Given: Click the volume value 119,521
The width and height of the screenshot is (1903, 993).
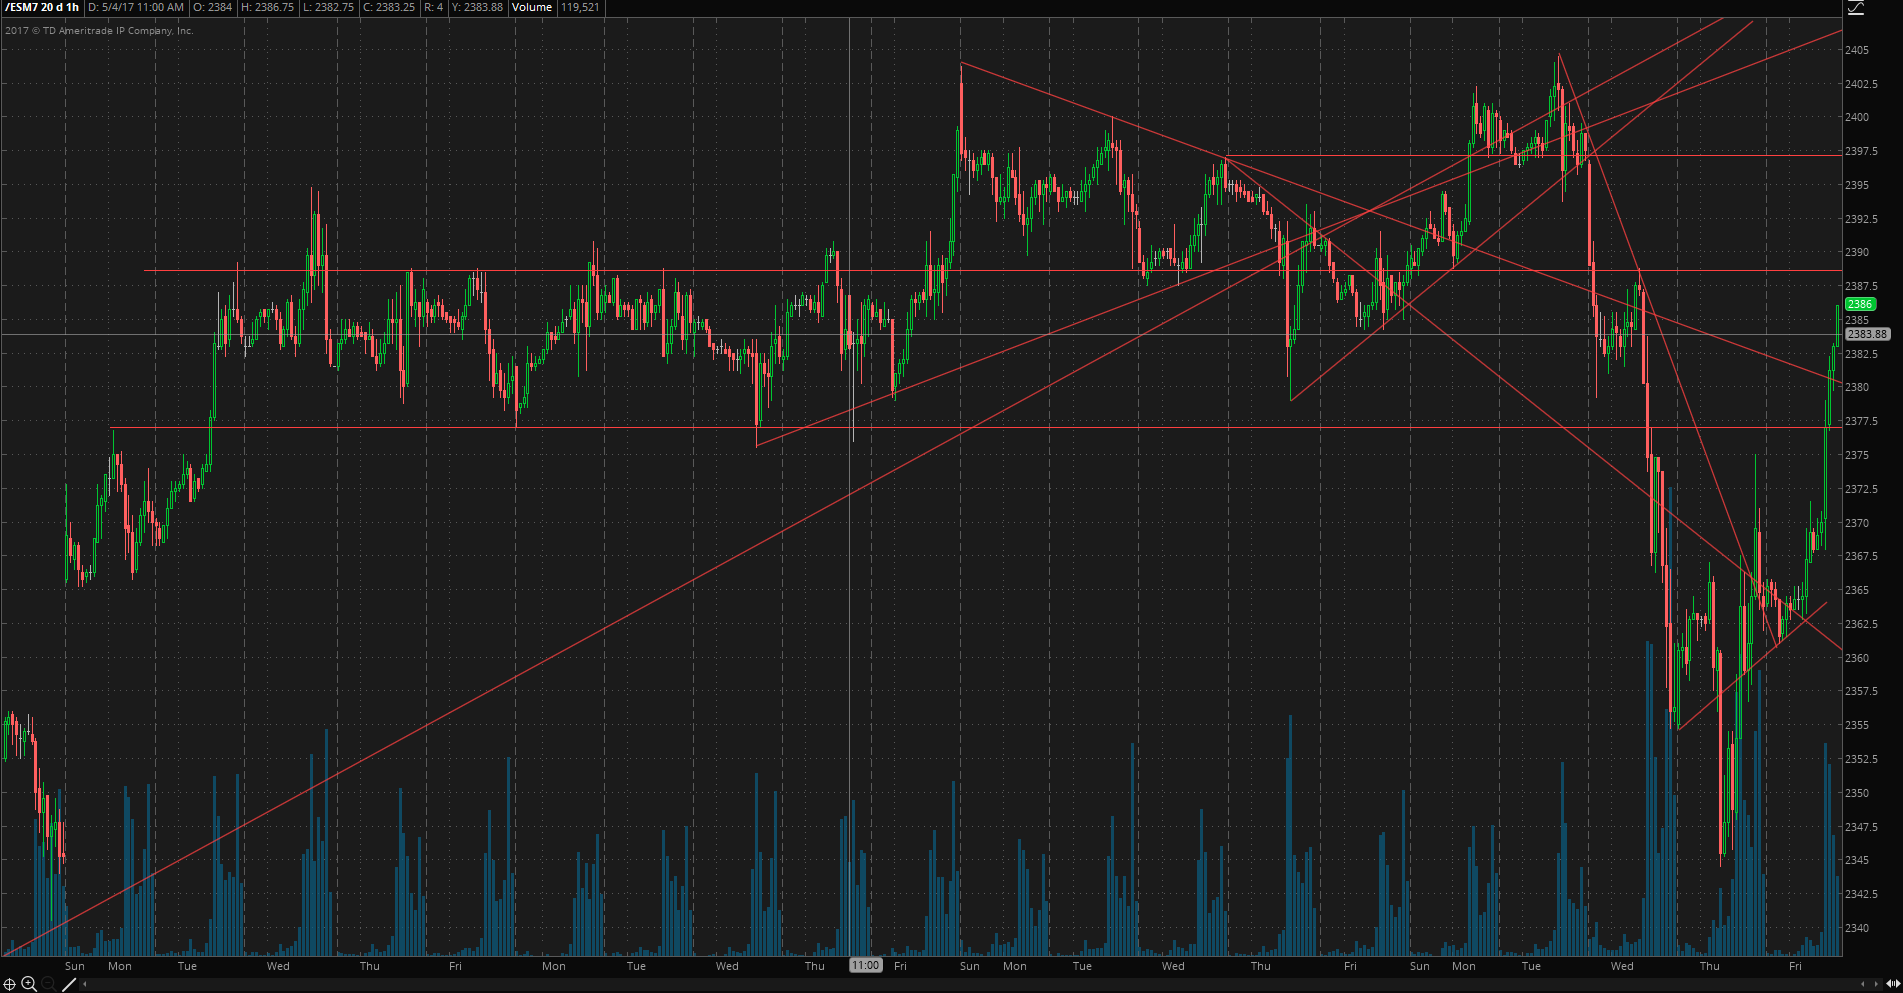Looking at the screenshot, I should pyautogui.click(x=580, y=7).
